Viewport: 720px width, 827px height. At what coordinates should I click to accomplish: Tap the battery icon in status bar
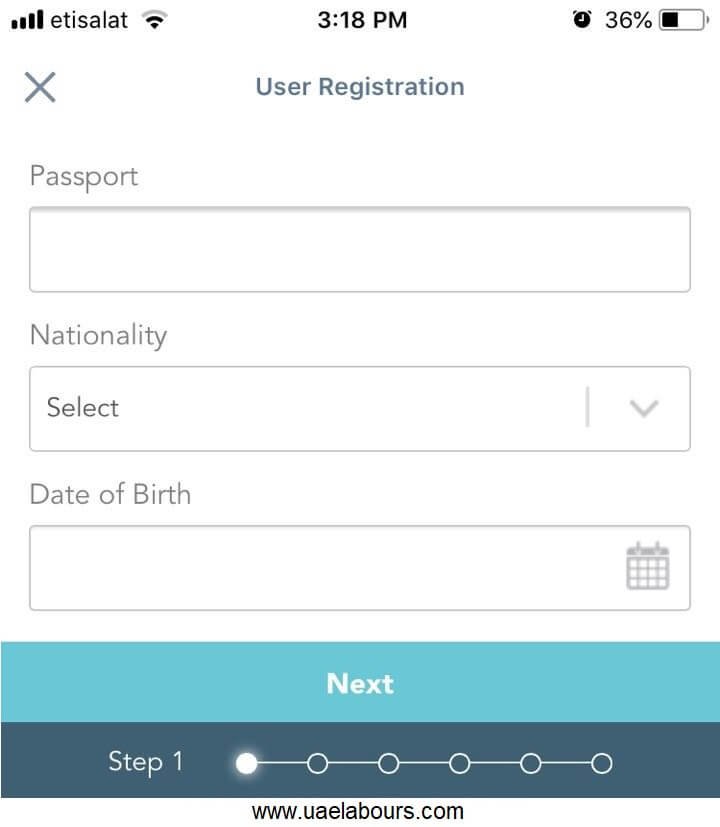(x=684, y=20)
